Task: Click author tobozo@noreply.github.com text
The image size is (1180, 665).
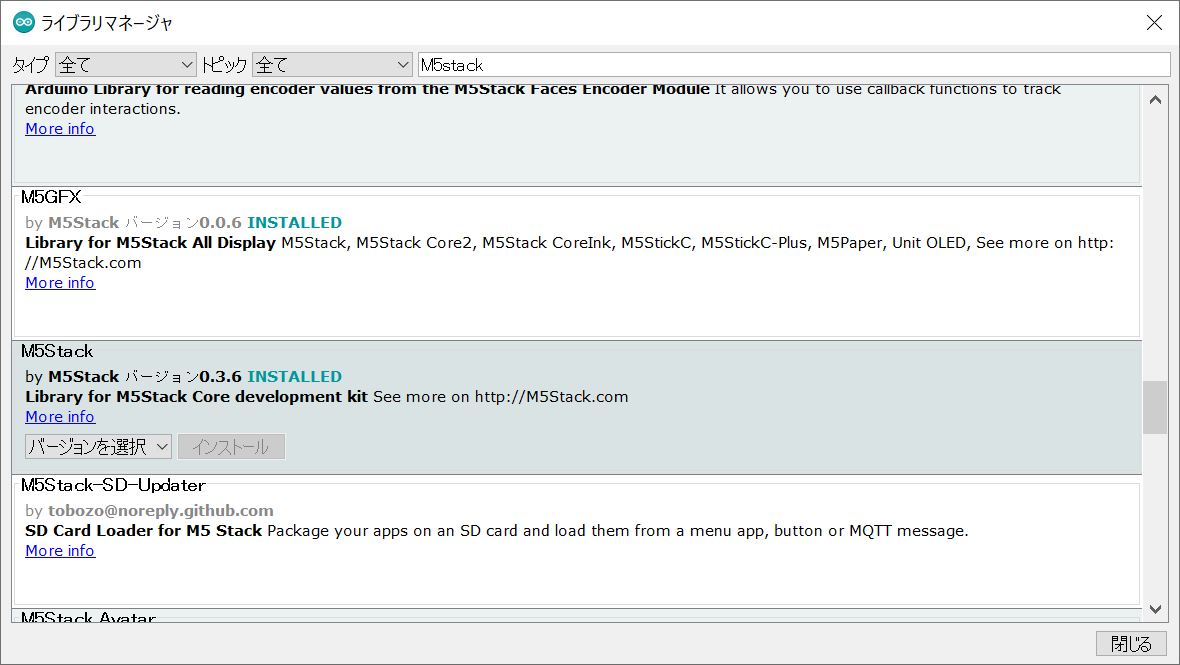Action: point(161,511)
